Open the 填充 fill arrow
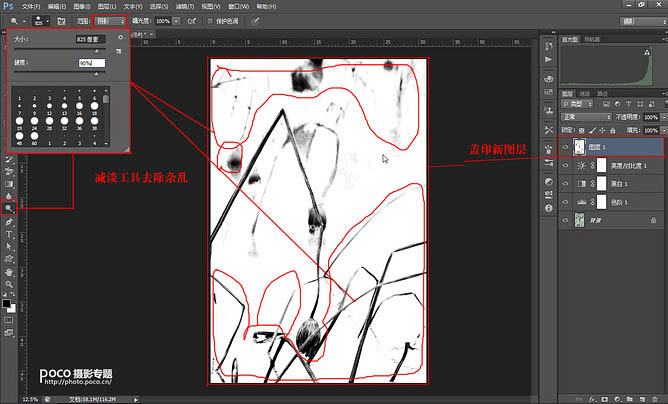This screenshot has width=668, height=404. coord(663,130)
